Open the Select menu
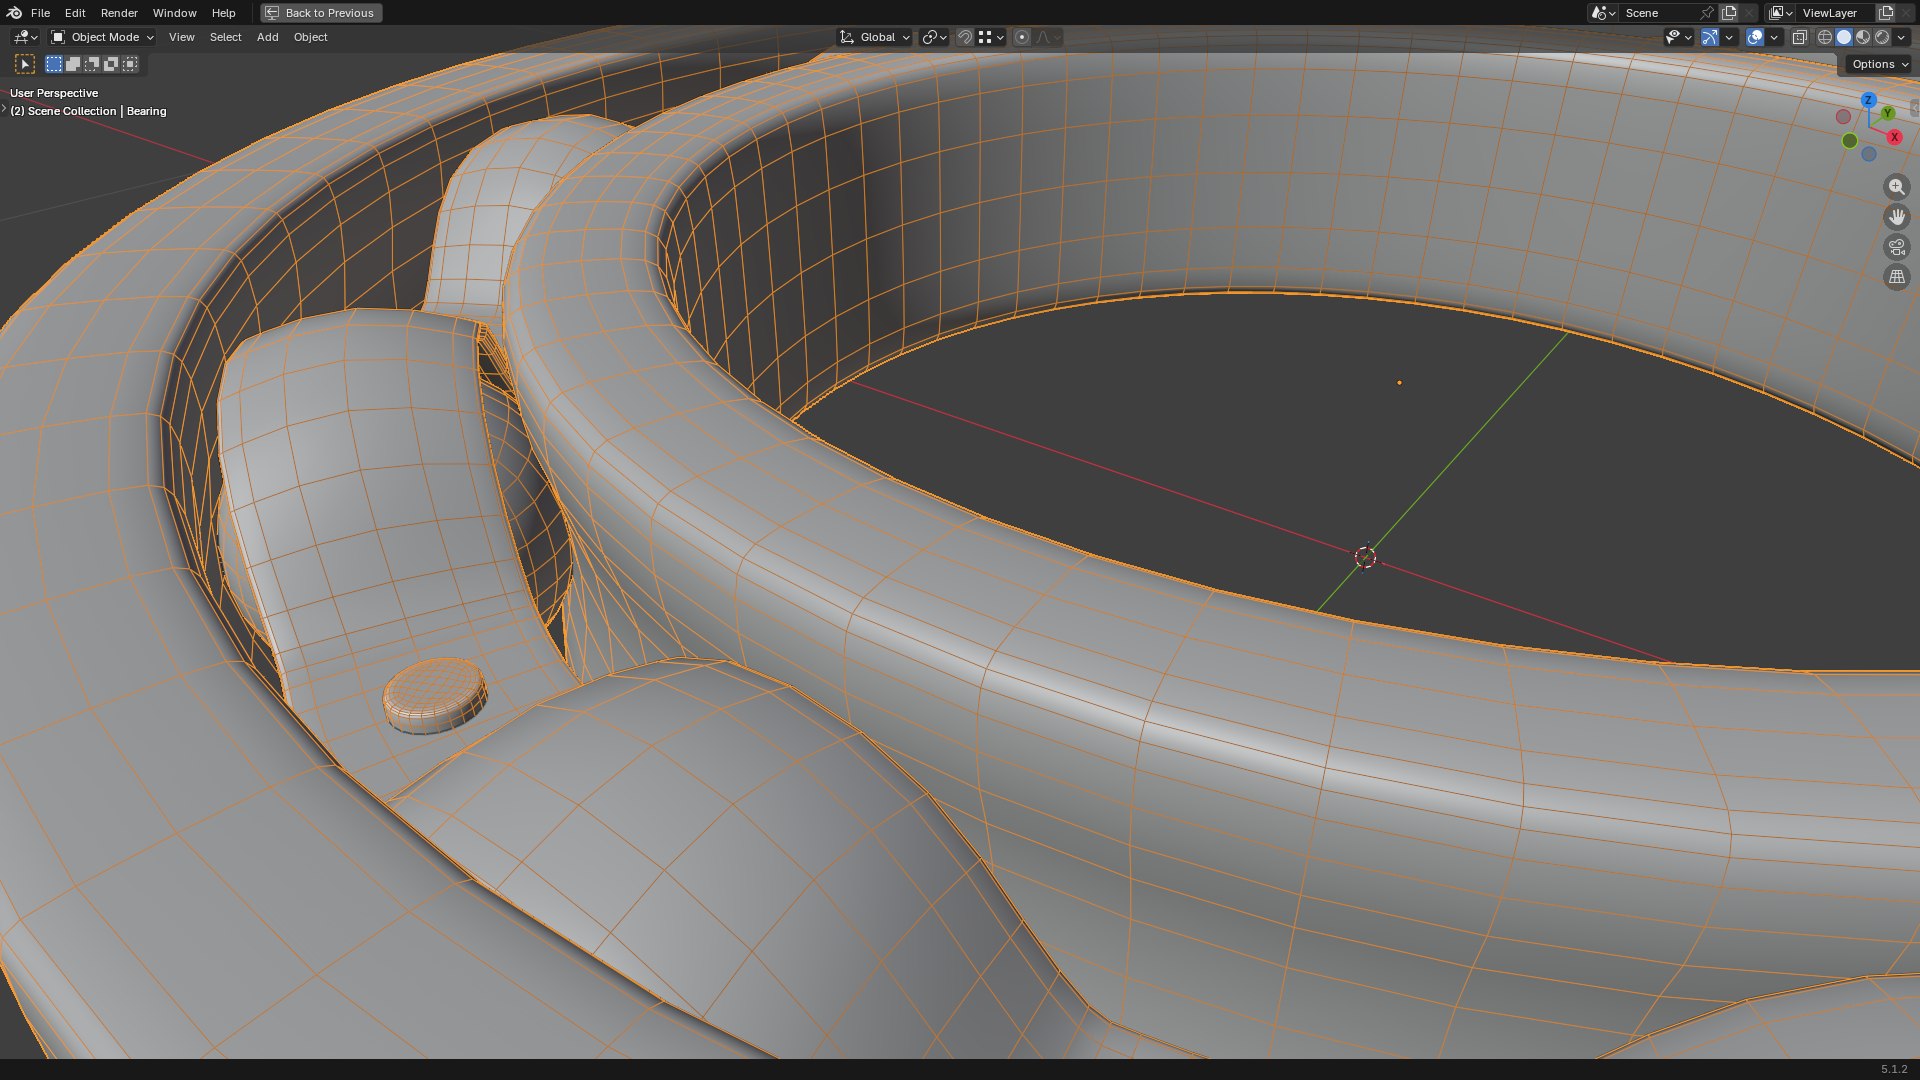This screenshot has height=1080, width=1920. (225, 37)
